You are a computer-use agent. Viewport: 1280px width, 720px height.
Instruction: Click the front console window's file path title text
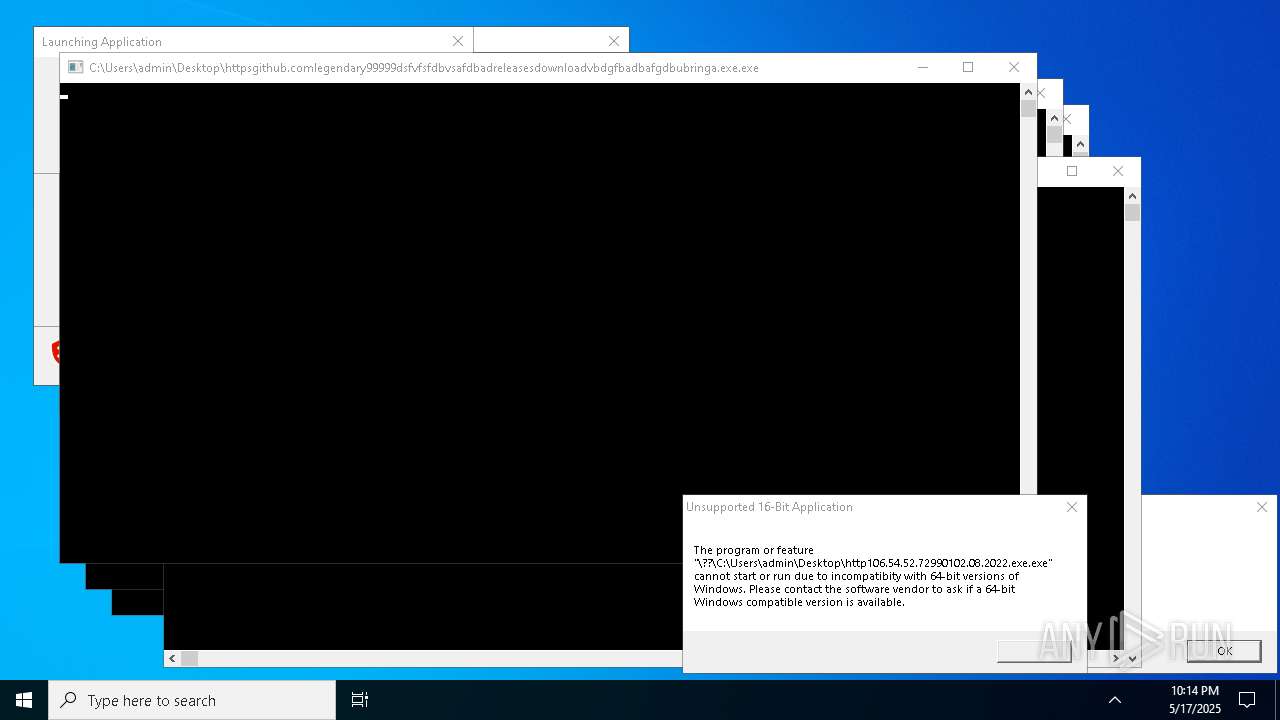point(424,68)
